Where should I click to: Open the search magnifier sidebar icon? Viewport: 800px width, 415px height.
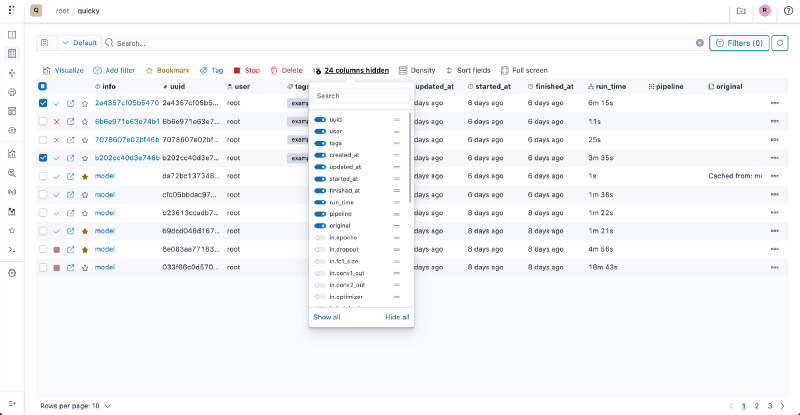click(x=12, y=173)
